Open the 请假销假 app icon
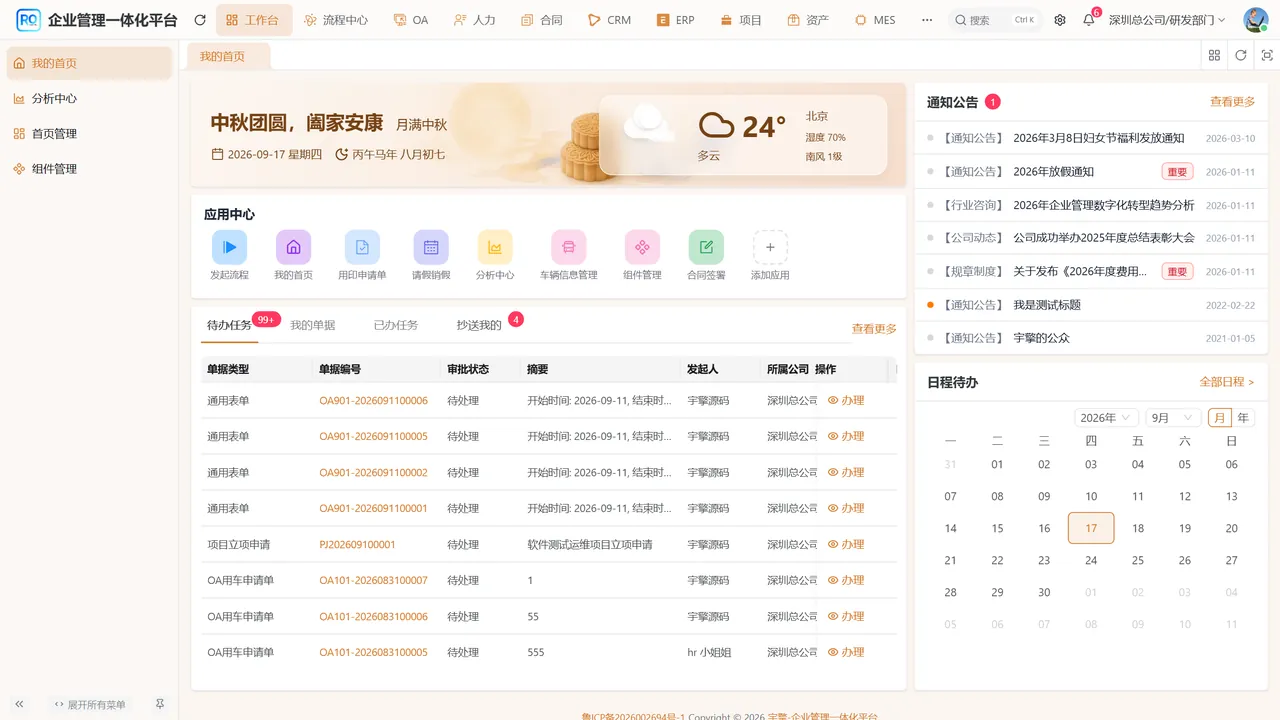The height and width of the screenshot is (720, 1280). coord(431,247)
